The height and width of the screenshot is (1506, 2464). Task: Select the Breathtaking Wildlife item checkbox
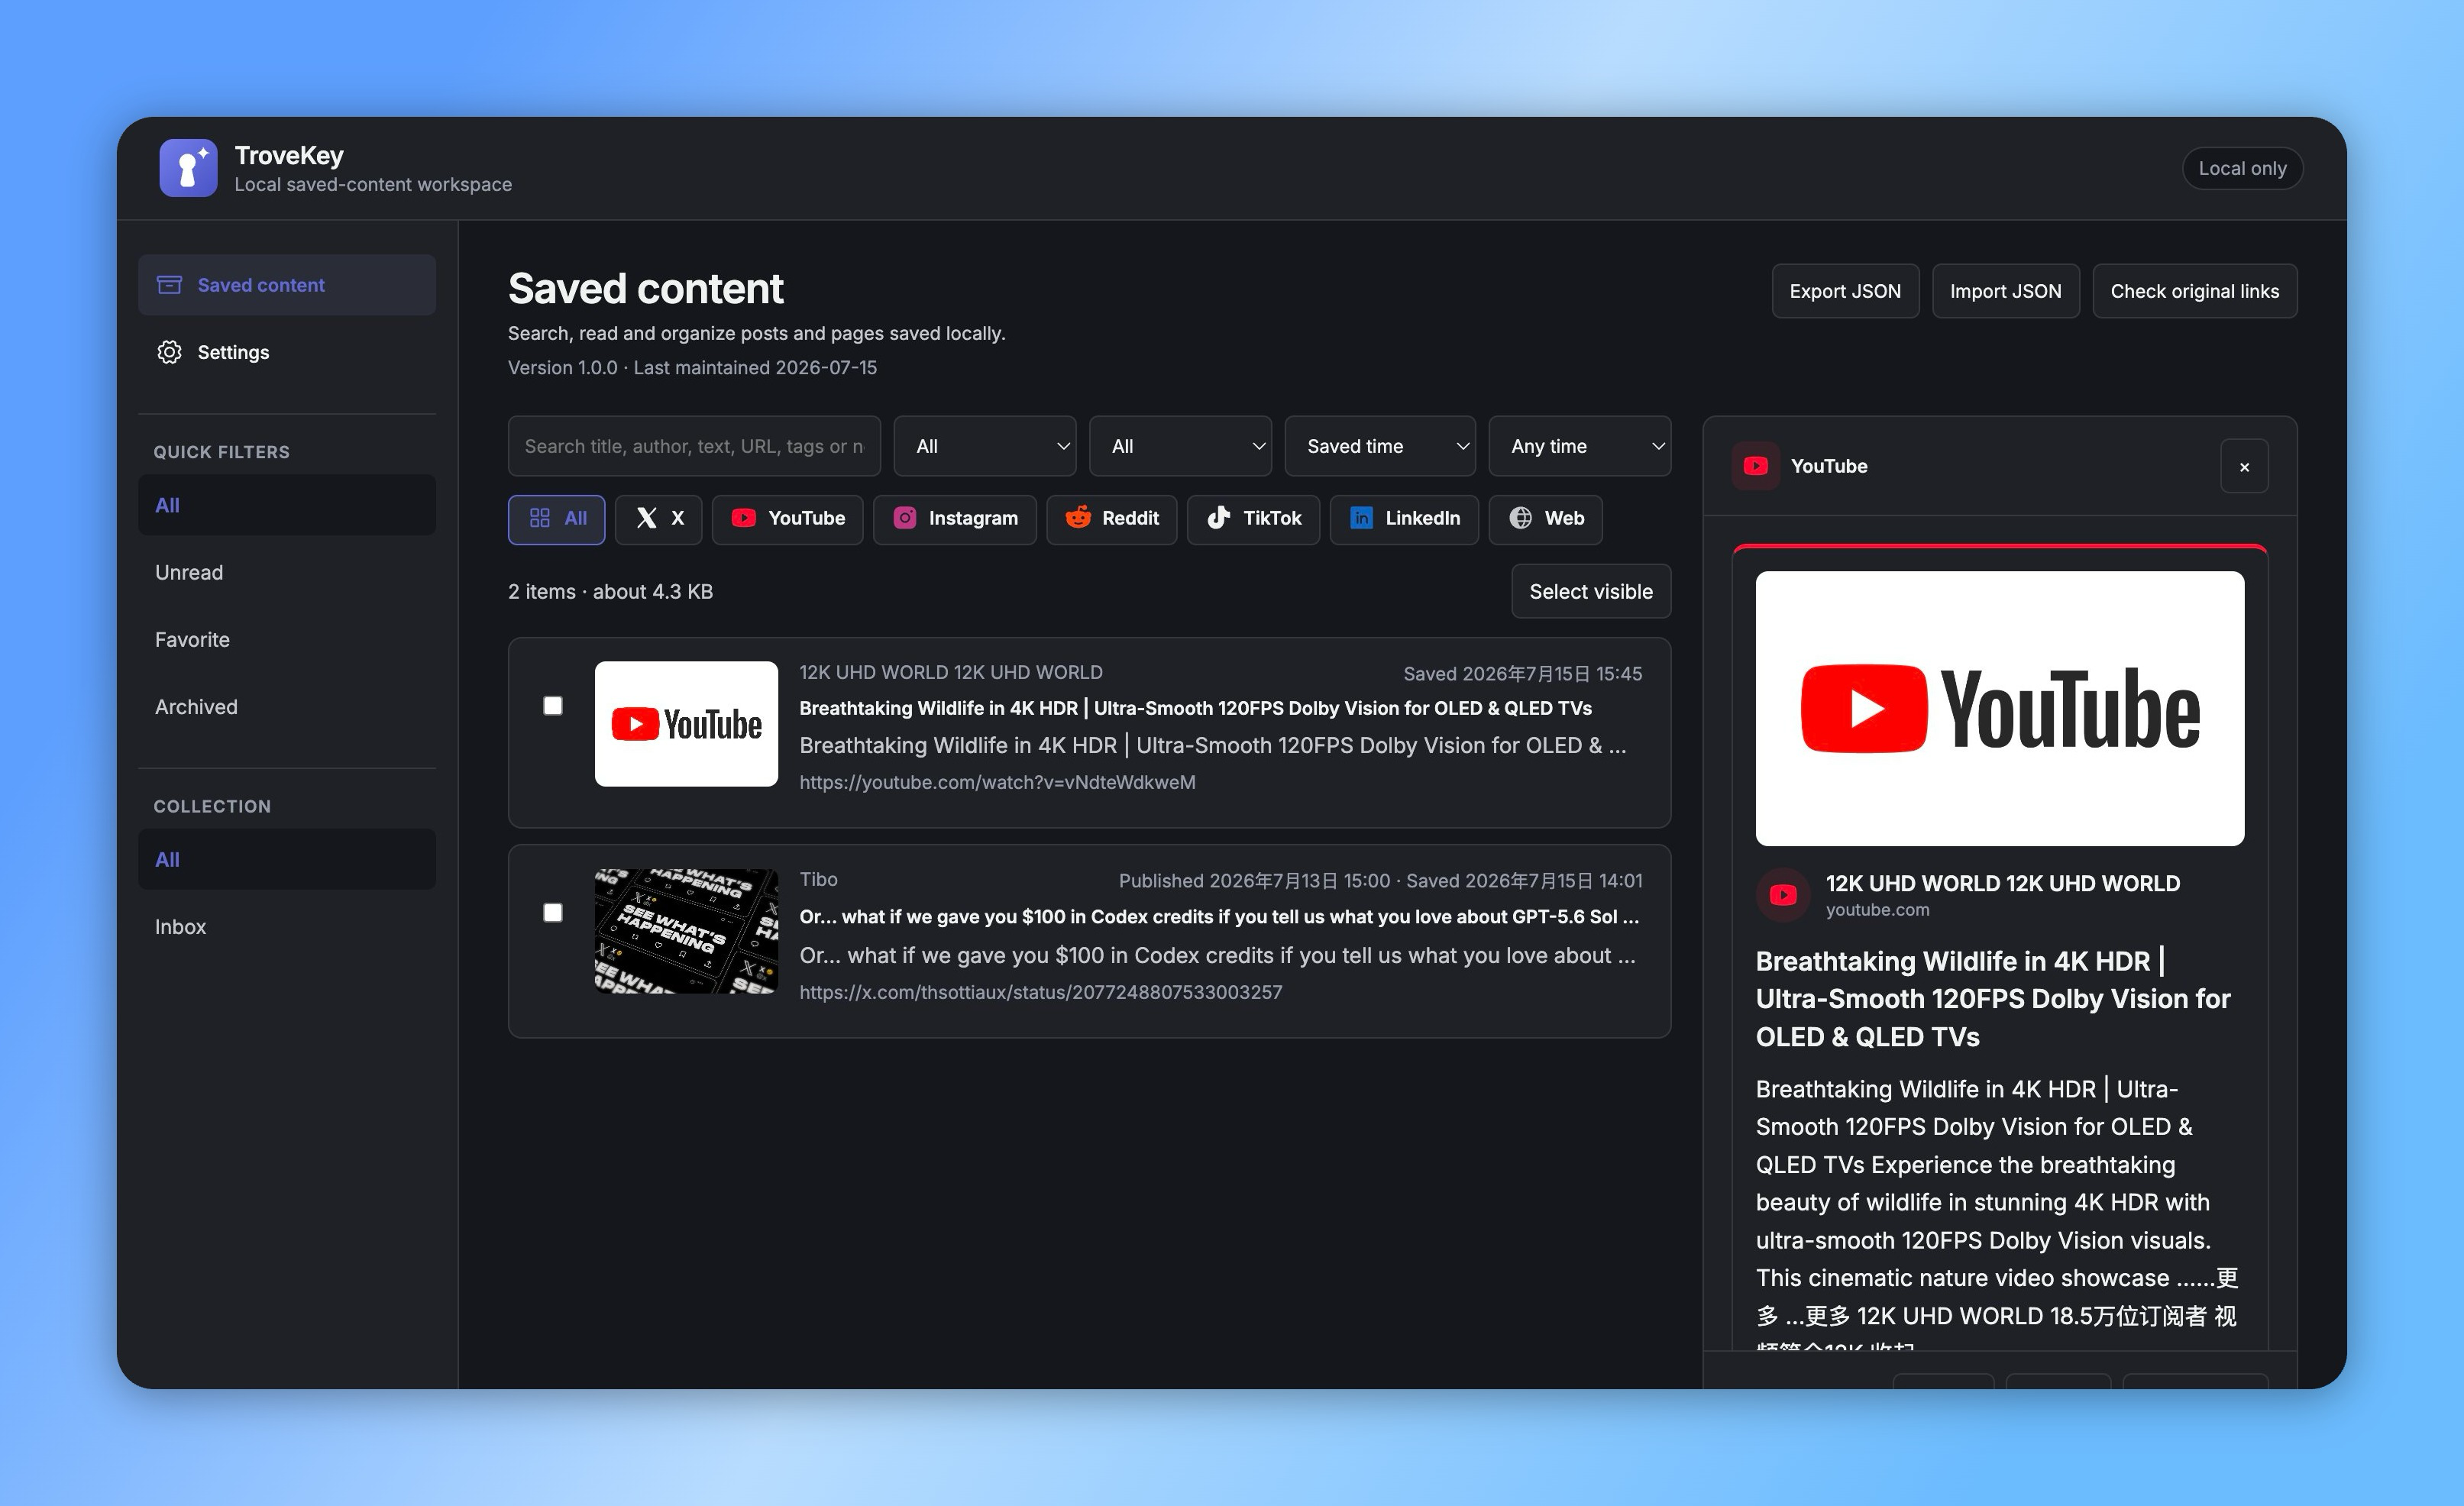click(x=553, y=706)
